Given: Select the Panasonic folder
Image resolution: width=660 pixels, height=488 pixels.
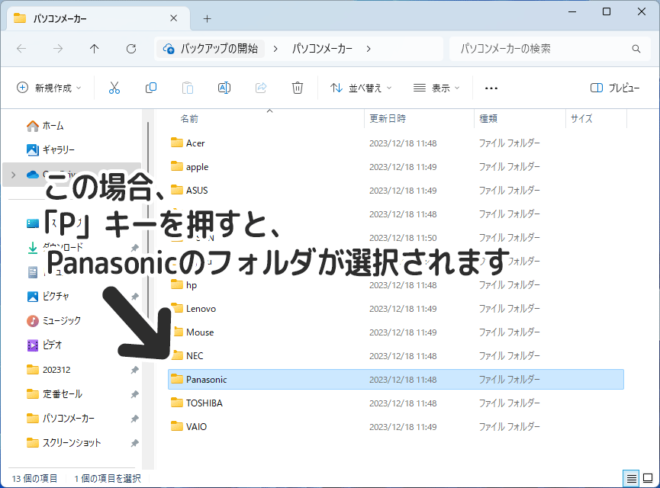Looking at the screenshot, I should (x=396, y=379).
